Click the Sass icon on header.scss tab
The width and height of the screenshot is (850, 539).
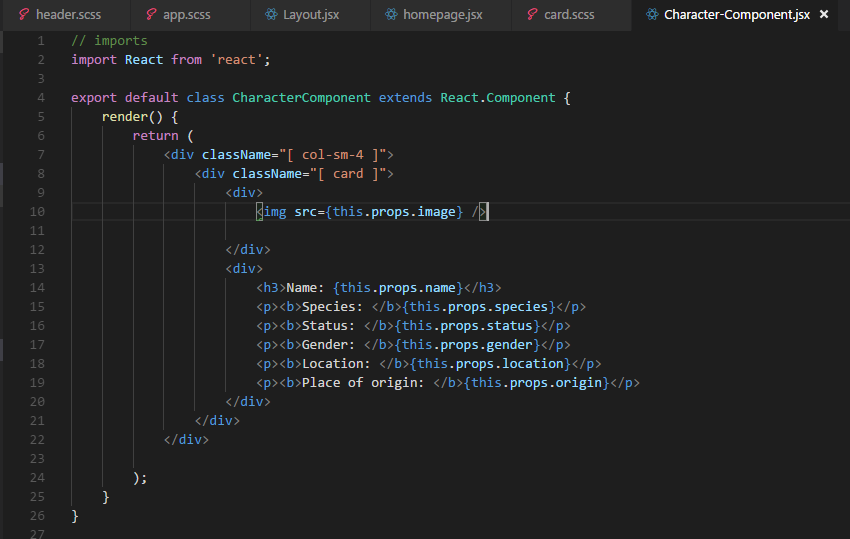coord(24,14)
